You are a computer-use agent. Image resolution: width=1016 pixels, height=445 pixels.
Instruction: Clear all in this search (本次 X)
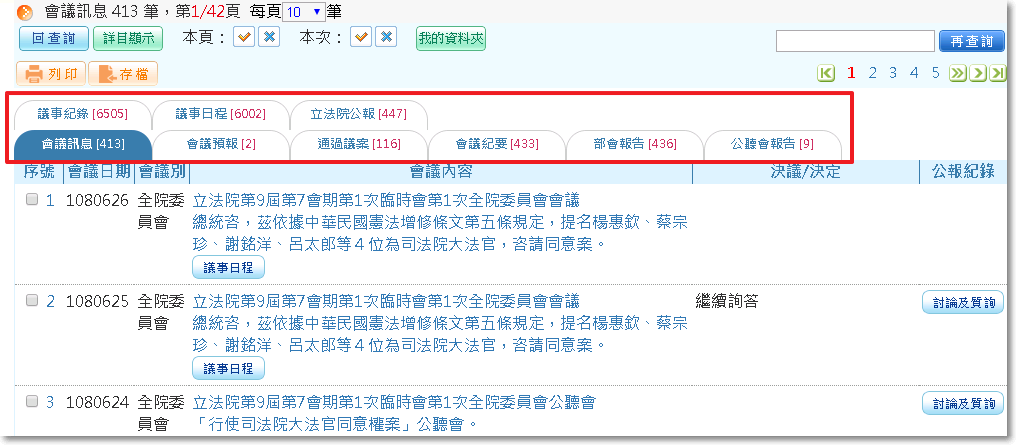point(386,37)
